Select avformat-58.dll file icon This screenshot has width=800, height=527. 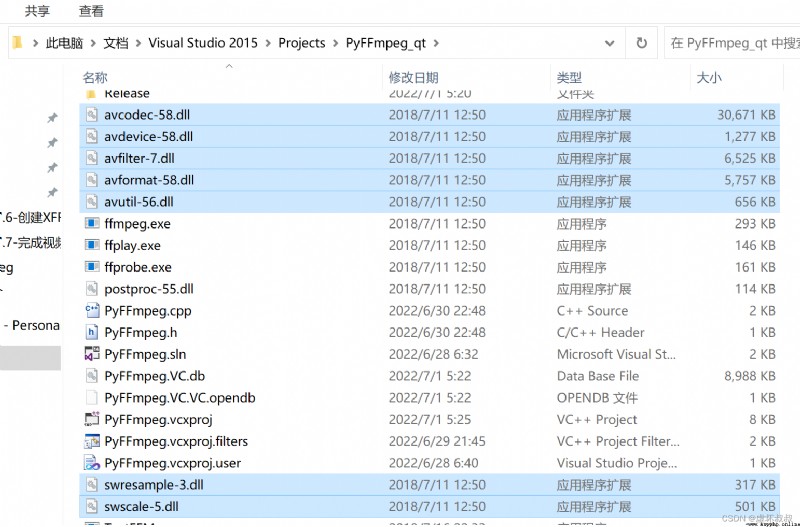pos(91,180)
